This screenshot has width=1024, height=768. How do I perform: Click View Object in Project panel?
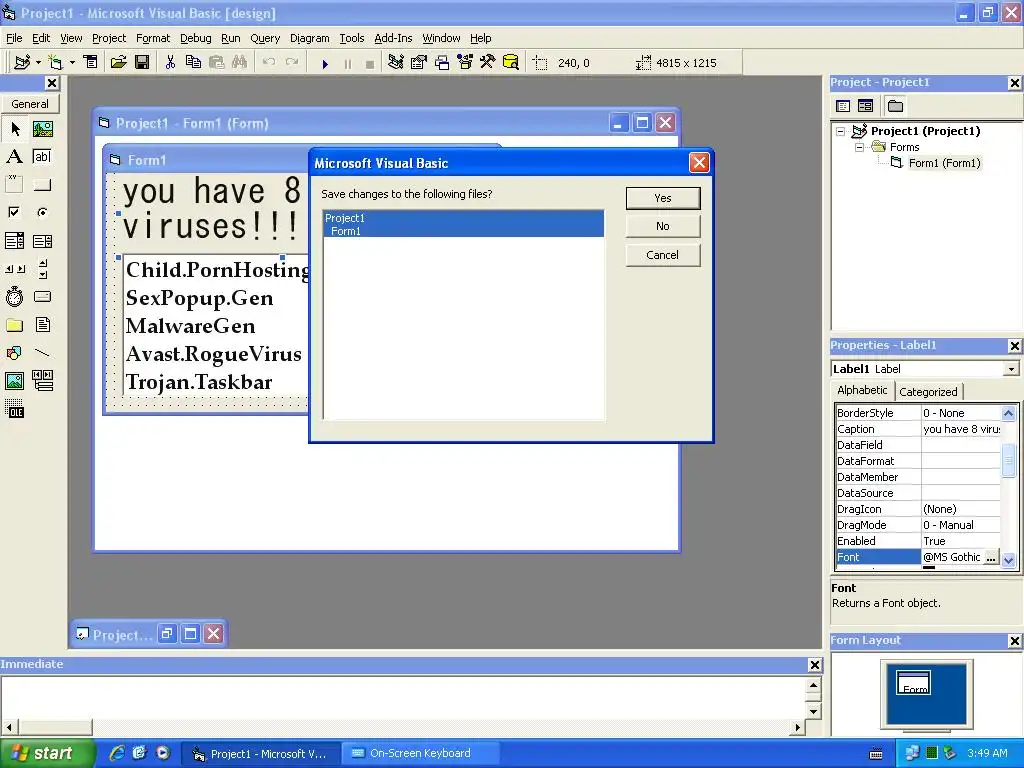pos(865,106)
